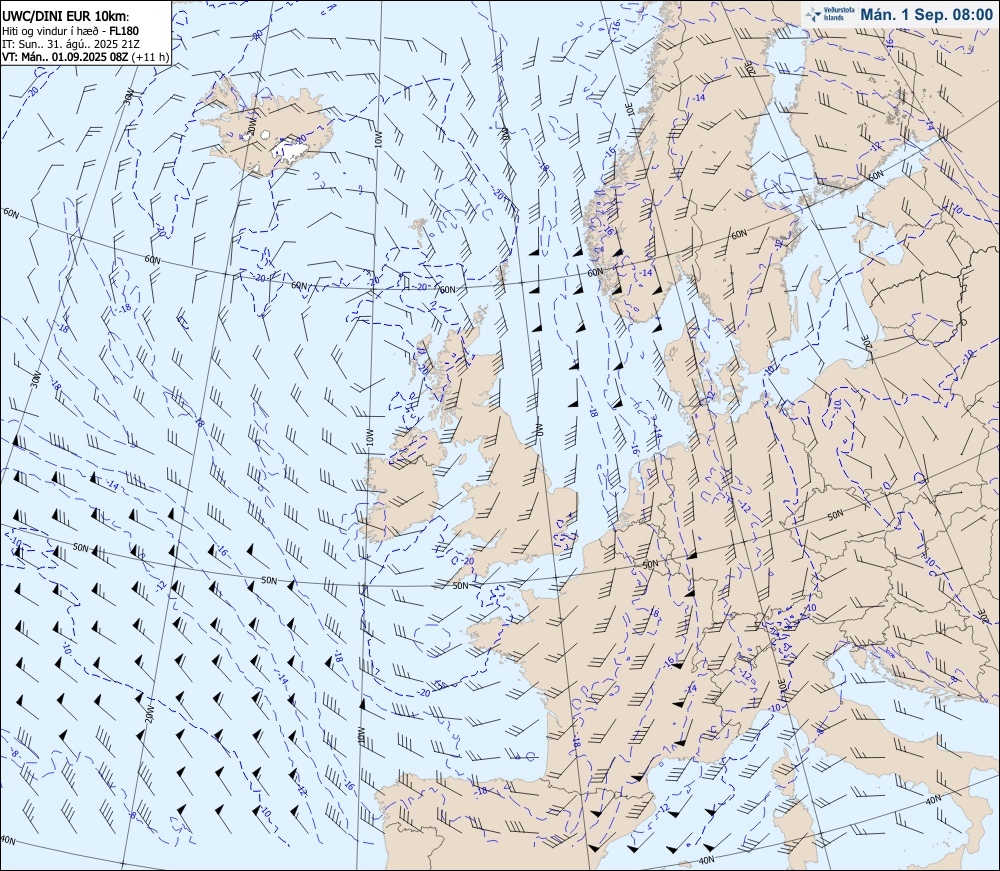This screenshot has width=1000, height=871.
Task: Click the '10E' longitude label off Norway's coast
Action: tap(629, 109)
